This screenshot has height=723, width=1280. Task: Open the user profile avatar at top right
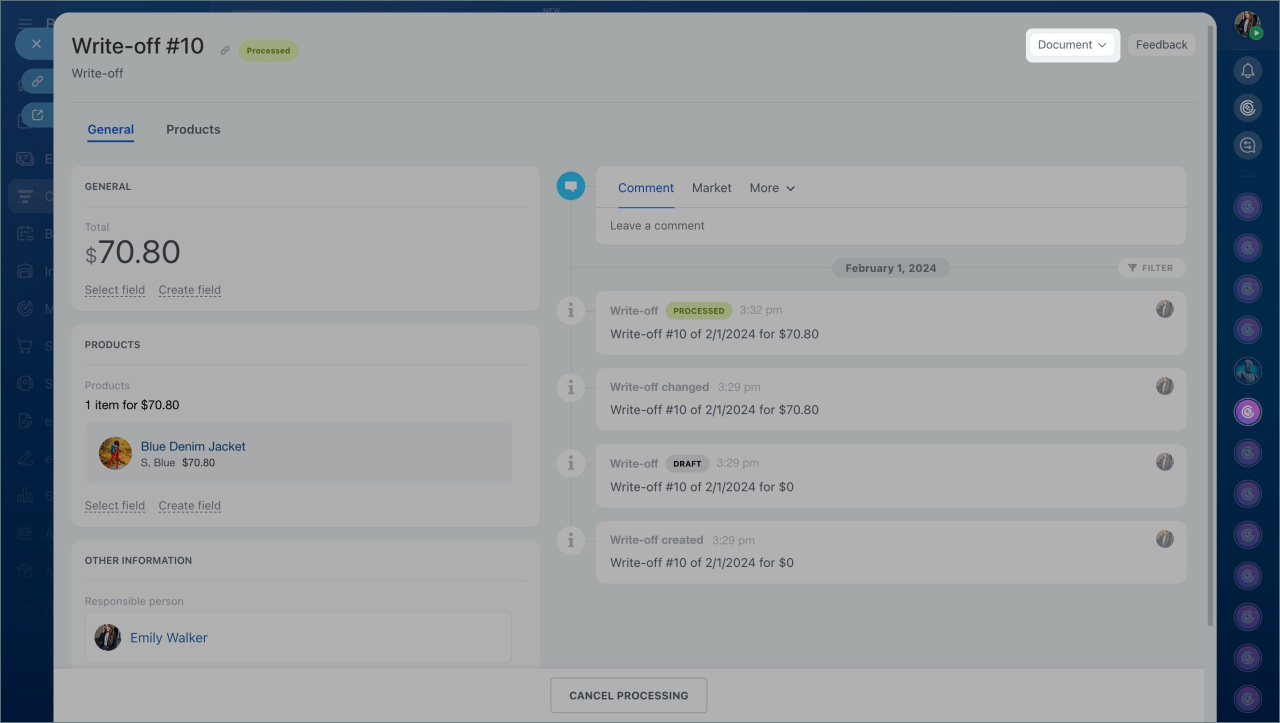[1247, 25]
